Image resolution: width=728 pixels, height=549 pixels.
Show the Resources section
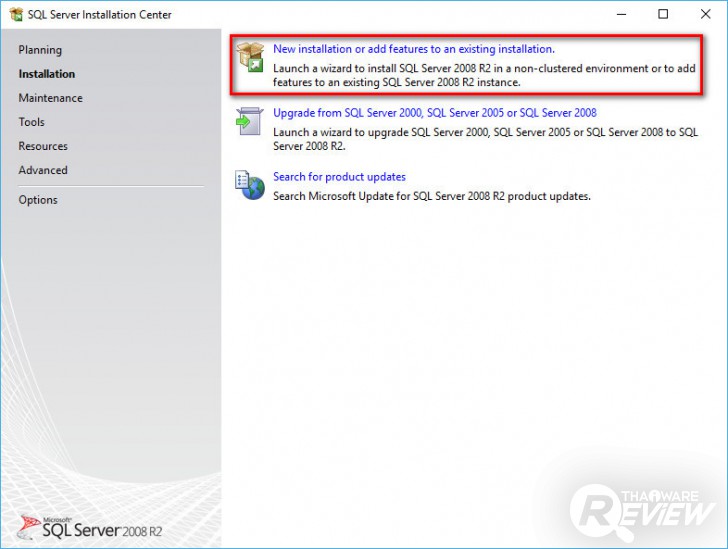(x=43, y=146)
